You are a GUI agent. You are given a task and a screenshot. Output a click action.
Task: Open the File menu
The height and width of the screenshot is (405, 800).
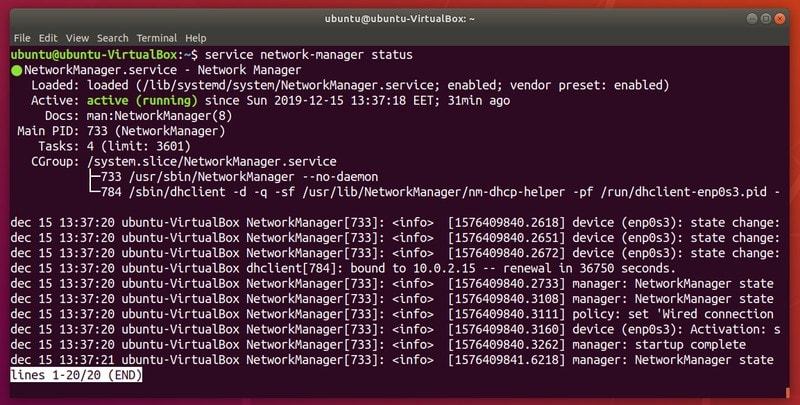(22, 37)
